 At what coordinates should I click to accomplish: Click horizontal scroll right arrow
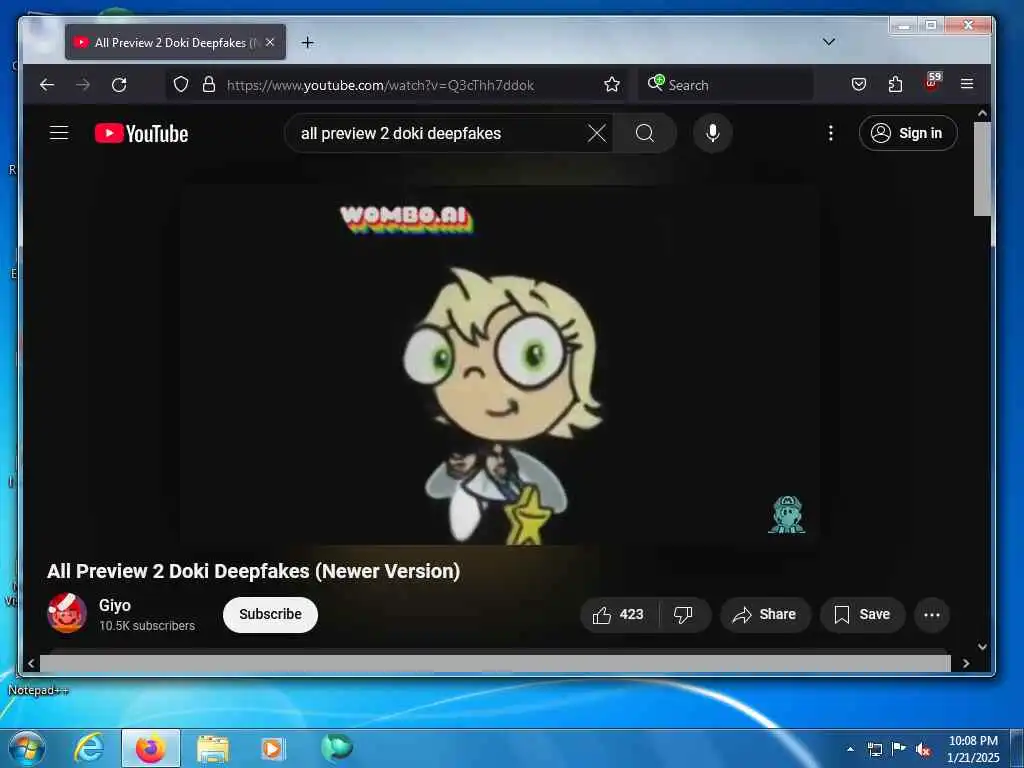pyautogui.click(x=966, y=664)
